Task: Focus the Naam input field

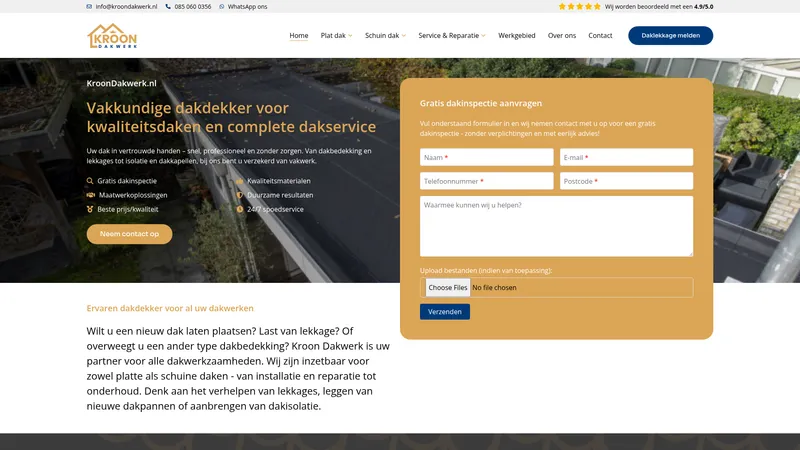Action: pos(487,157)
